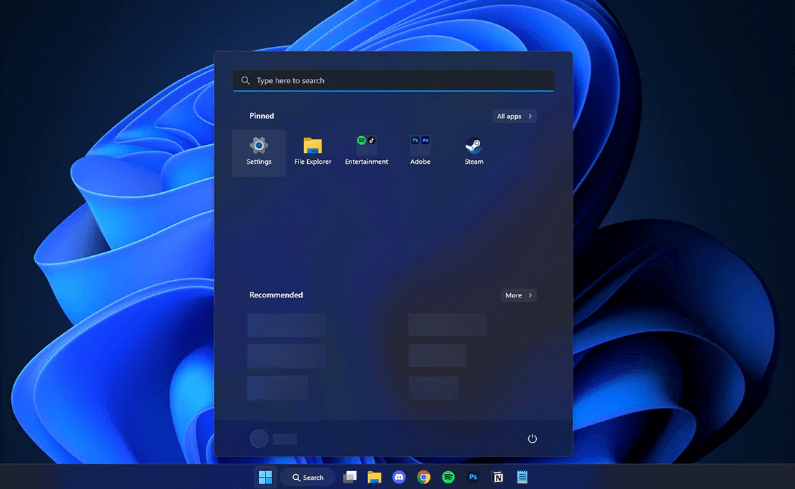
Task: Open Spotify from the taskbar
Action: (448, 477)
